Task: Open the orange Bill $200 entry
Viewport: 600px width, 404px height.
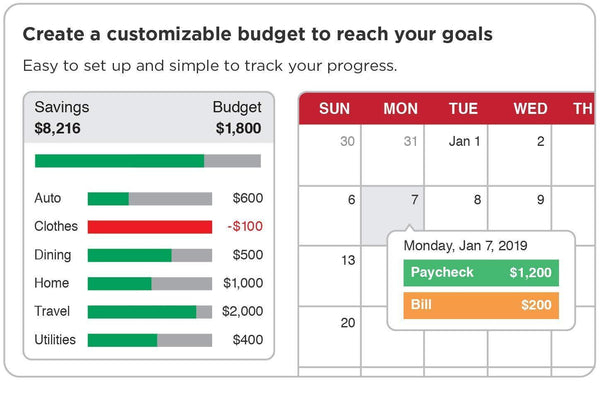Action: (481, 305)
